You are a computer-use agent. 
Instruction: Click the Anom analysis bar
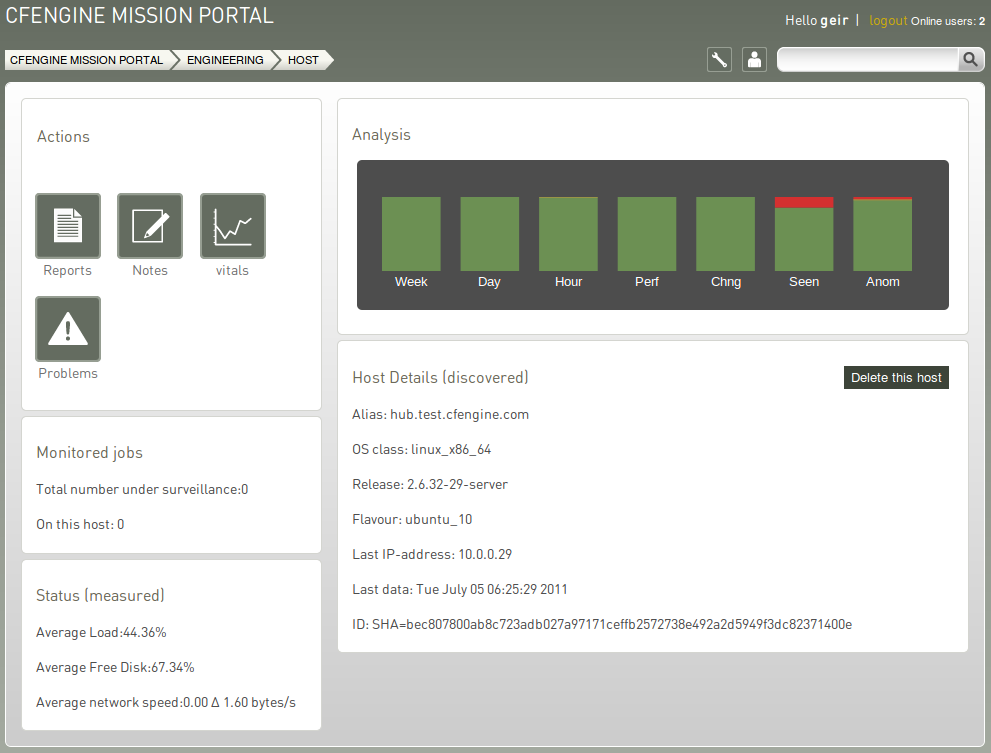[x=882, y=234]
